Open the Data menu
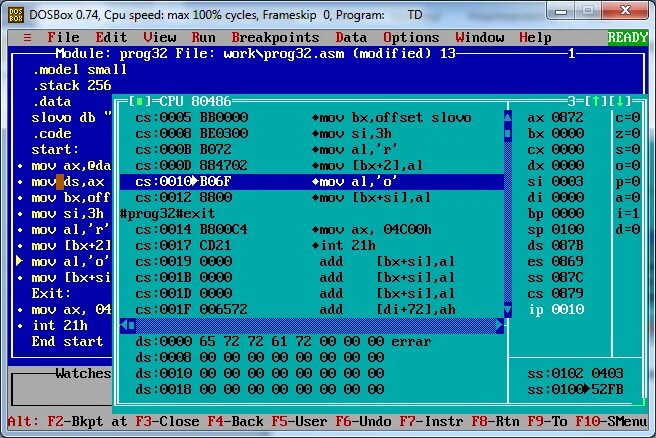Screen dimensions: 656x438 (351, 38)
